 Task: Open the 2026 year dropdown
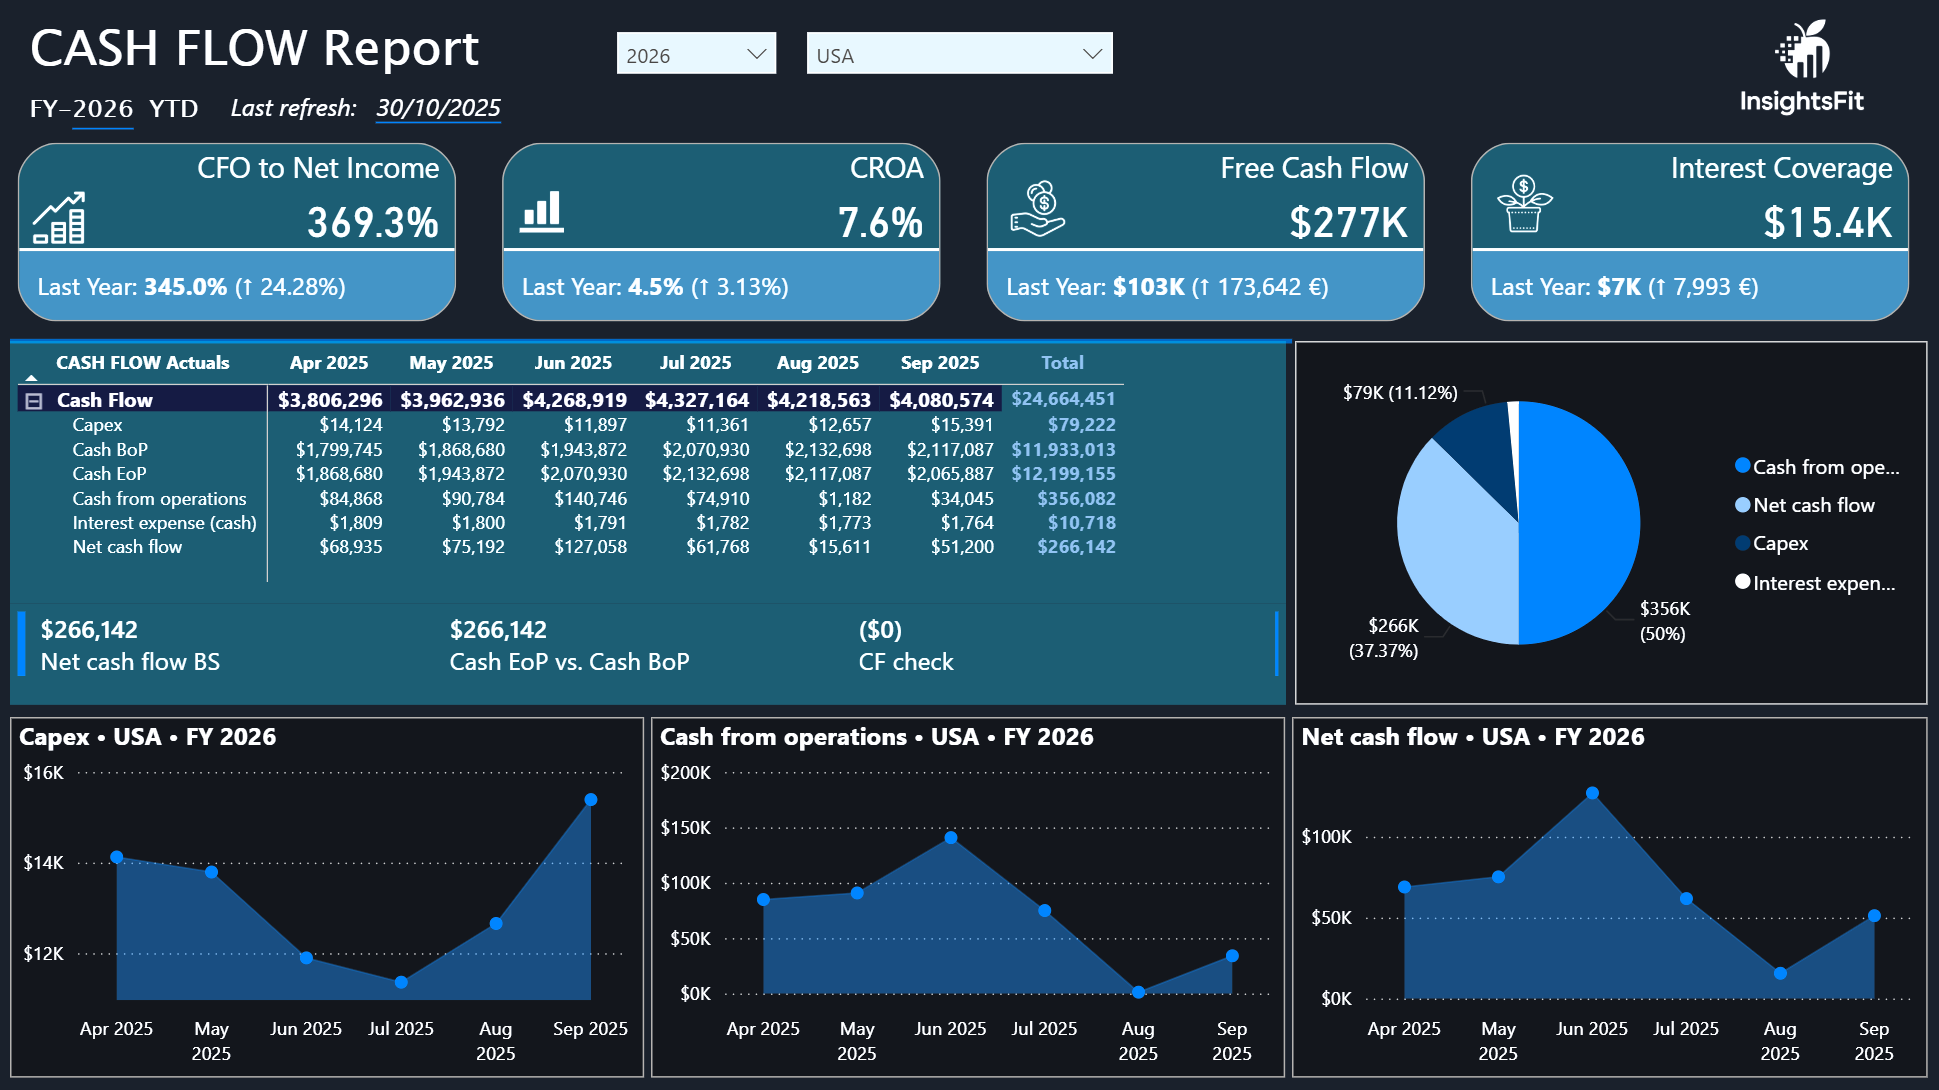point(696,54)
